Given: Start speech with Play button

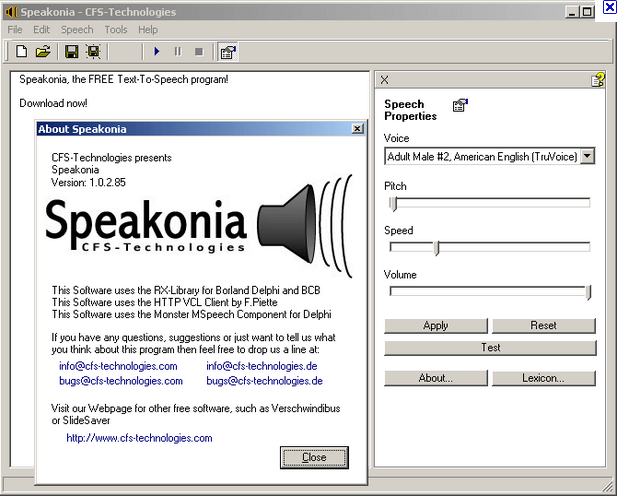Looking at the screenshot, I should 156,51.
